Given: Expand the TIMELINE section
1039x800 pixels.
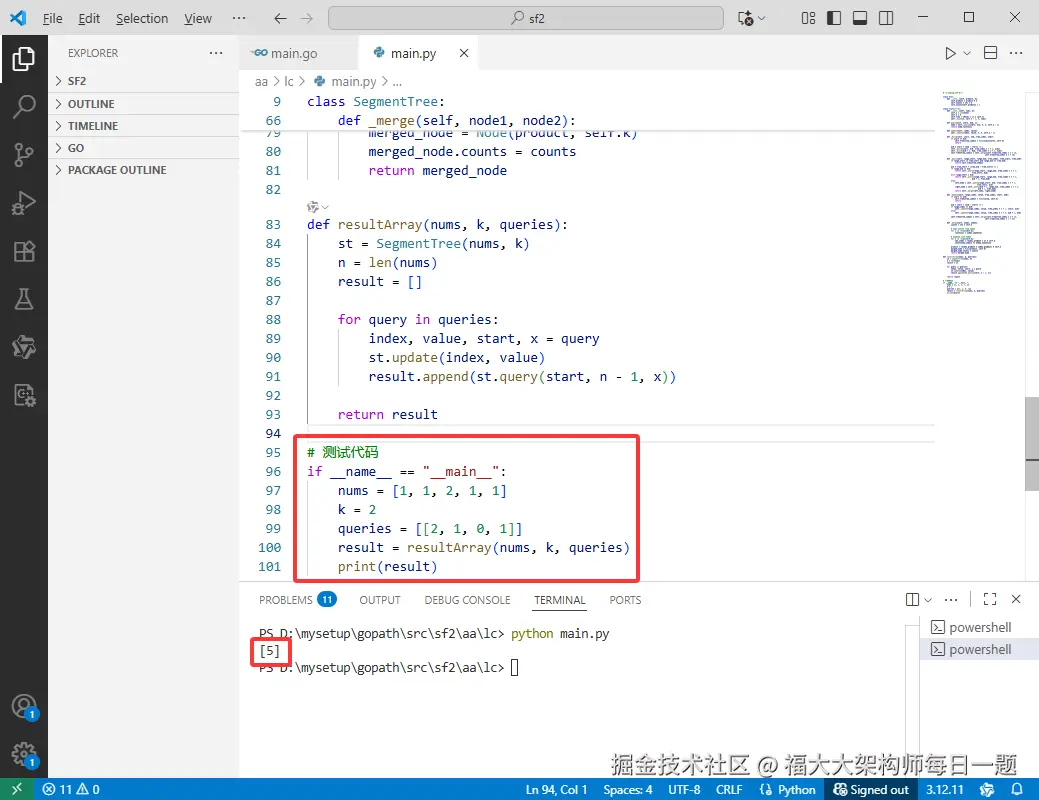Looking at the screenshot, I should click(x=144, y=125).
